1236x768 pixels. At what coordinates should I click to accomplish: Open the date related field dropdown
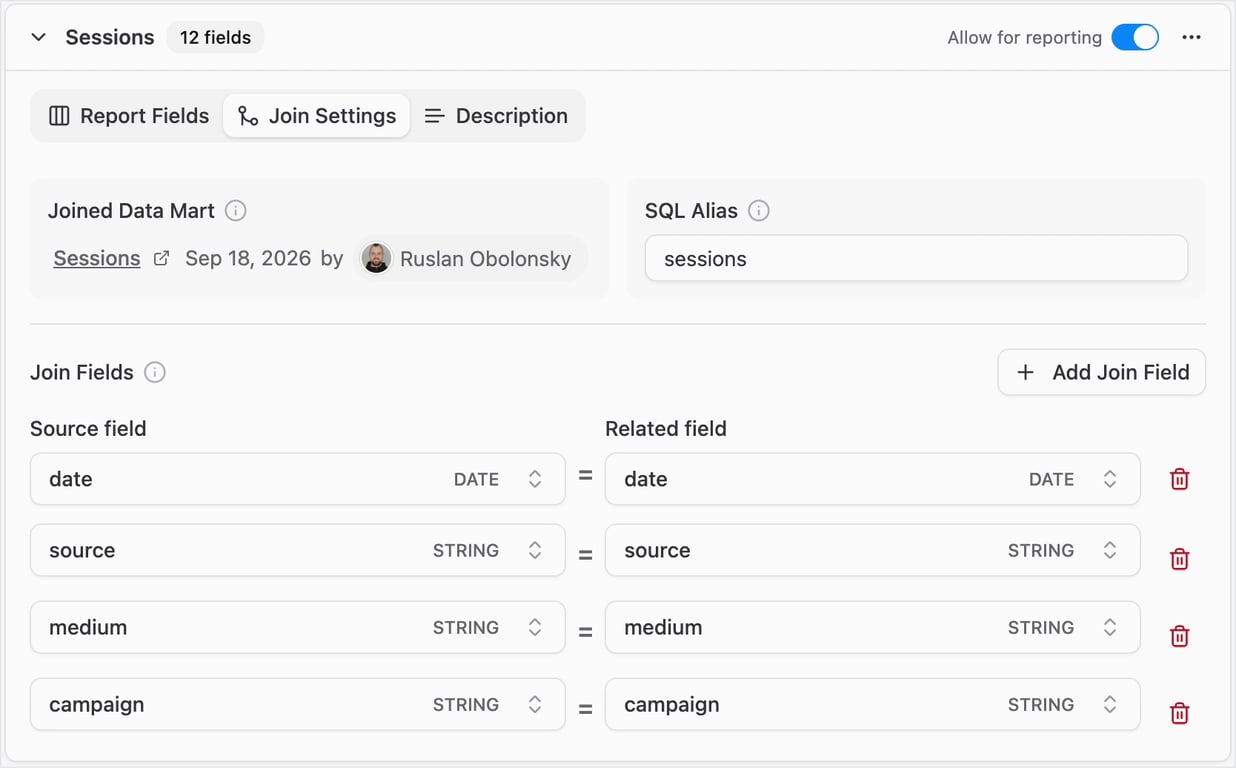[872, 479]
